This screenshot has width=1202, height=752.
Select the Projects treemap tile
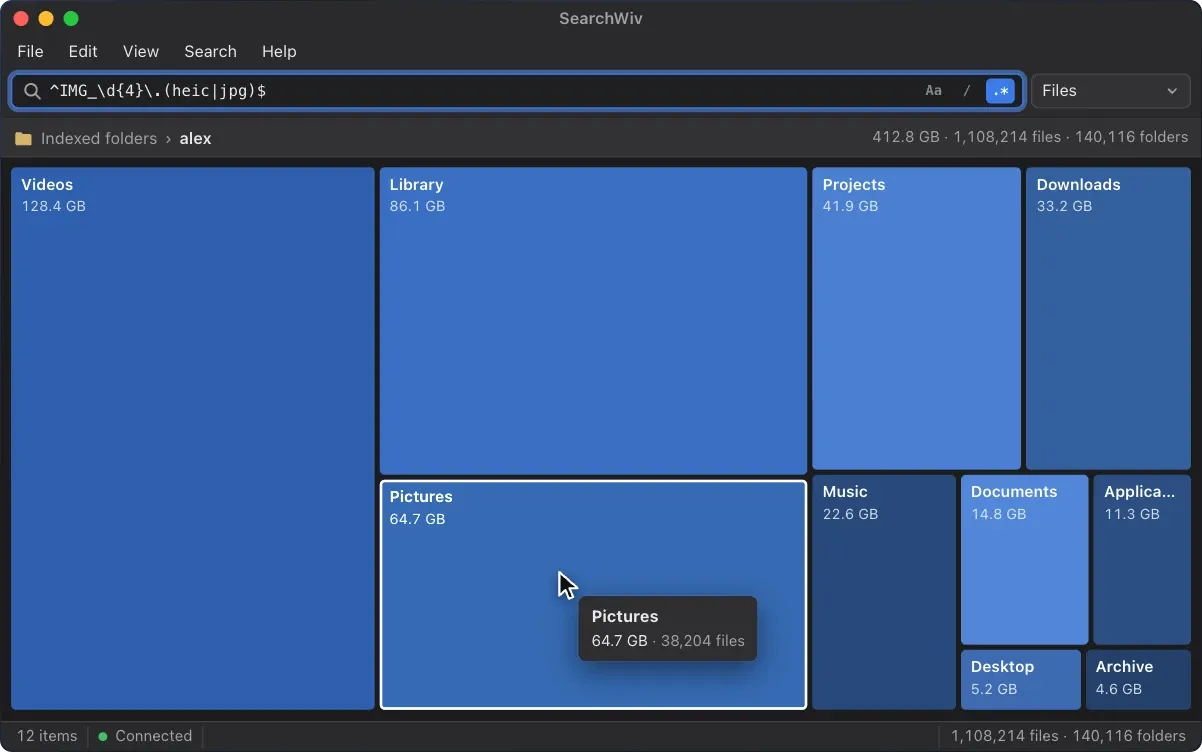(916, 318)
